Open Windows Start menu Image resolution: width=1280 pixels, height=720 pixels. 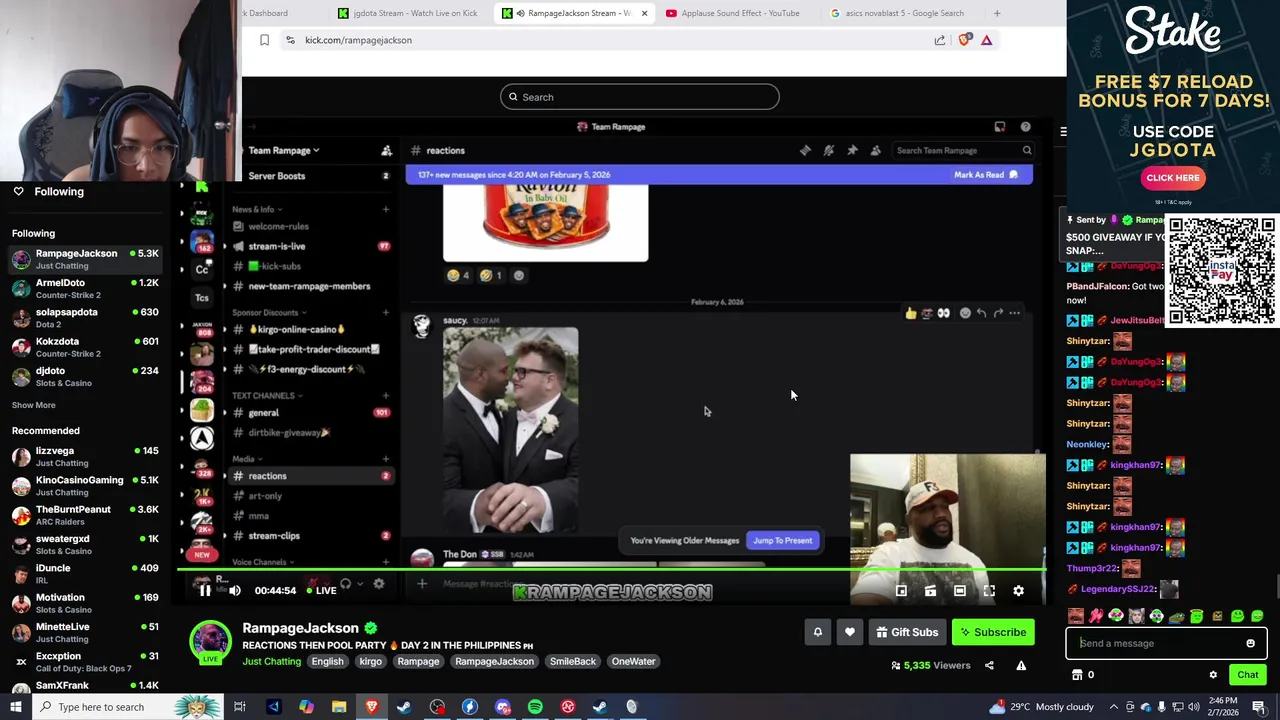15,707
